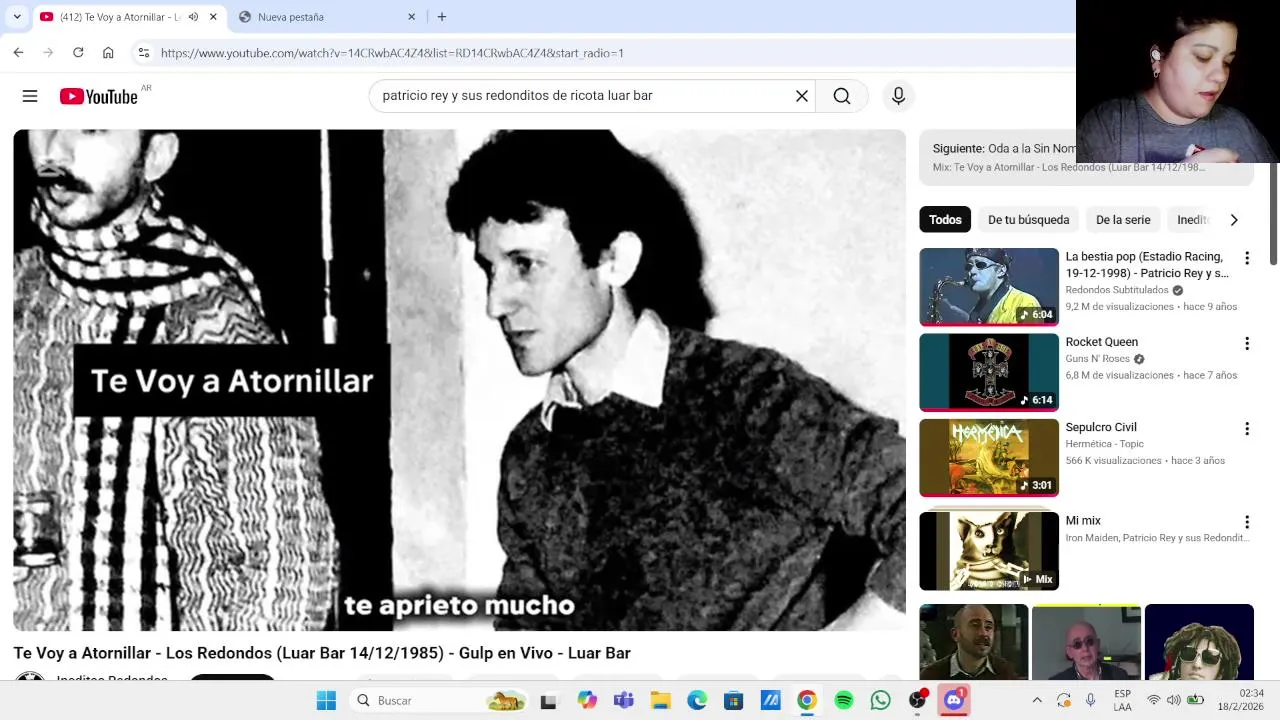Select the Todos filter chip

945,220
